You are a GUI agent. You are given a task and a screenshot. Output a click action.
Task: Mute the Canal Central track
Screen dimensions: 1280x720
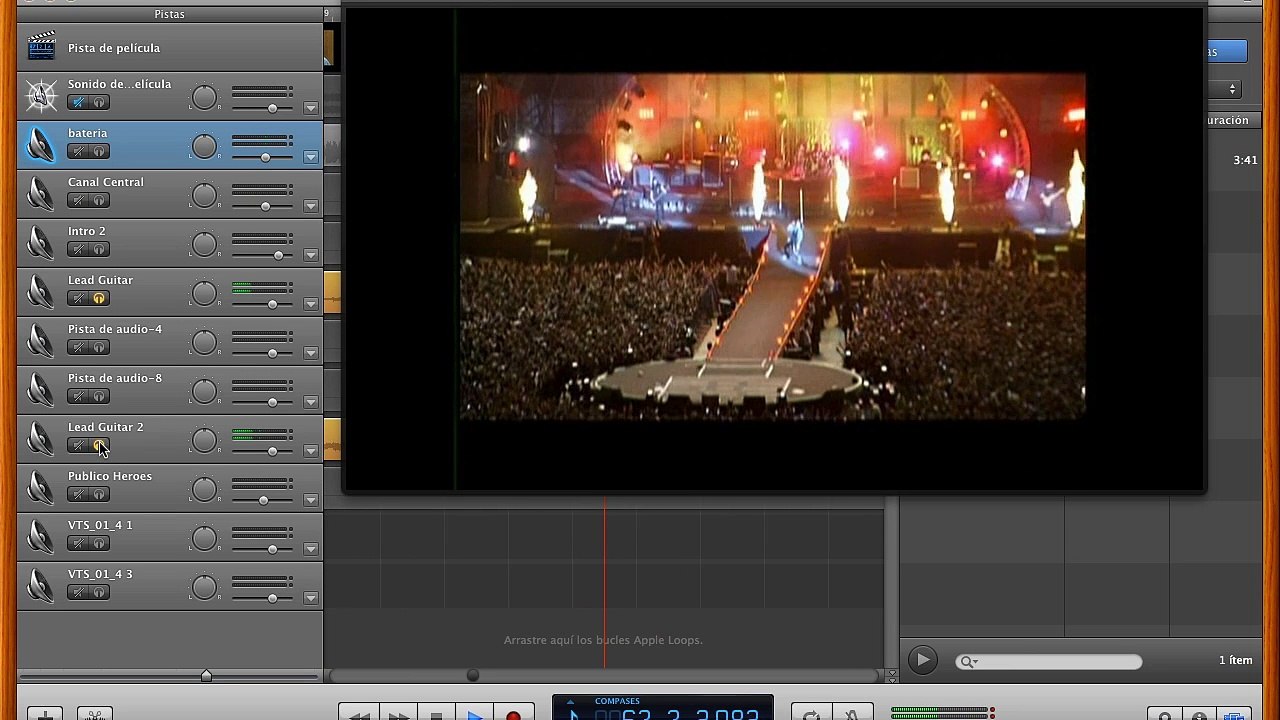coord(78,200)
